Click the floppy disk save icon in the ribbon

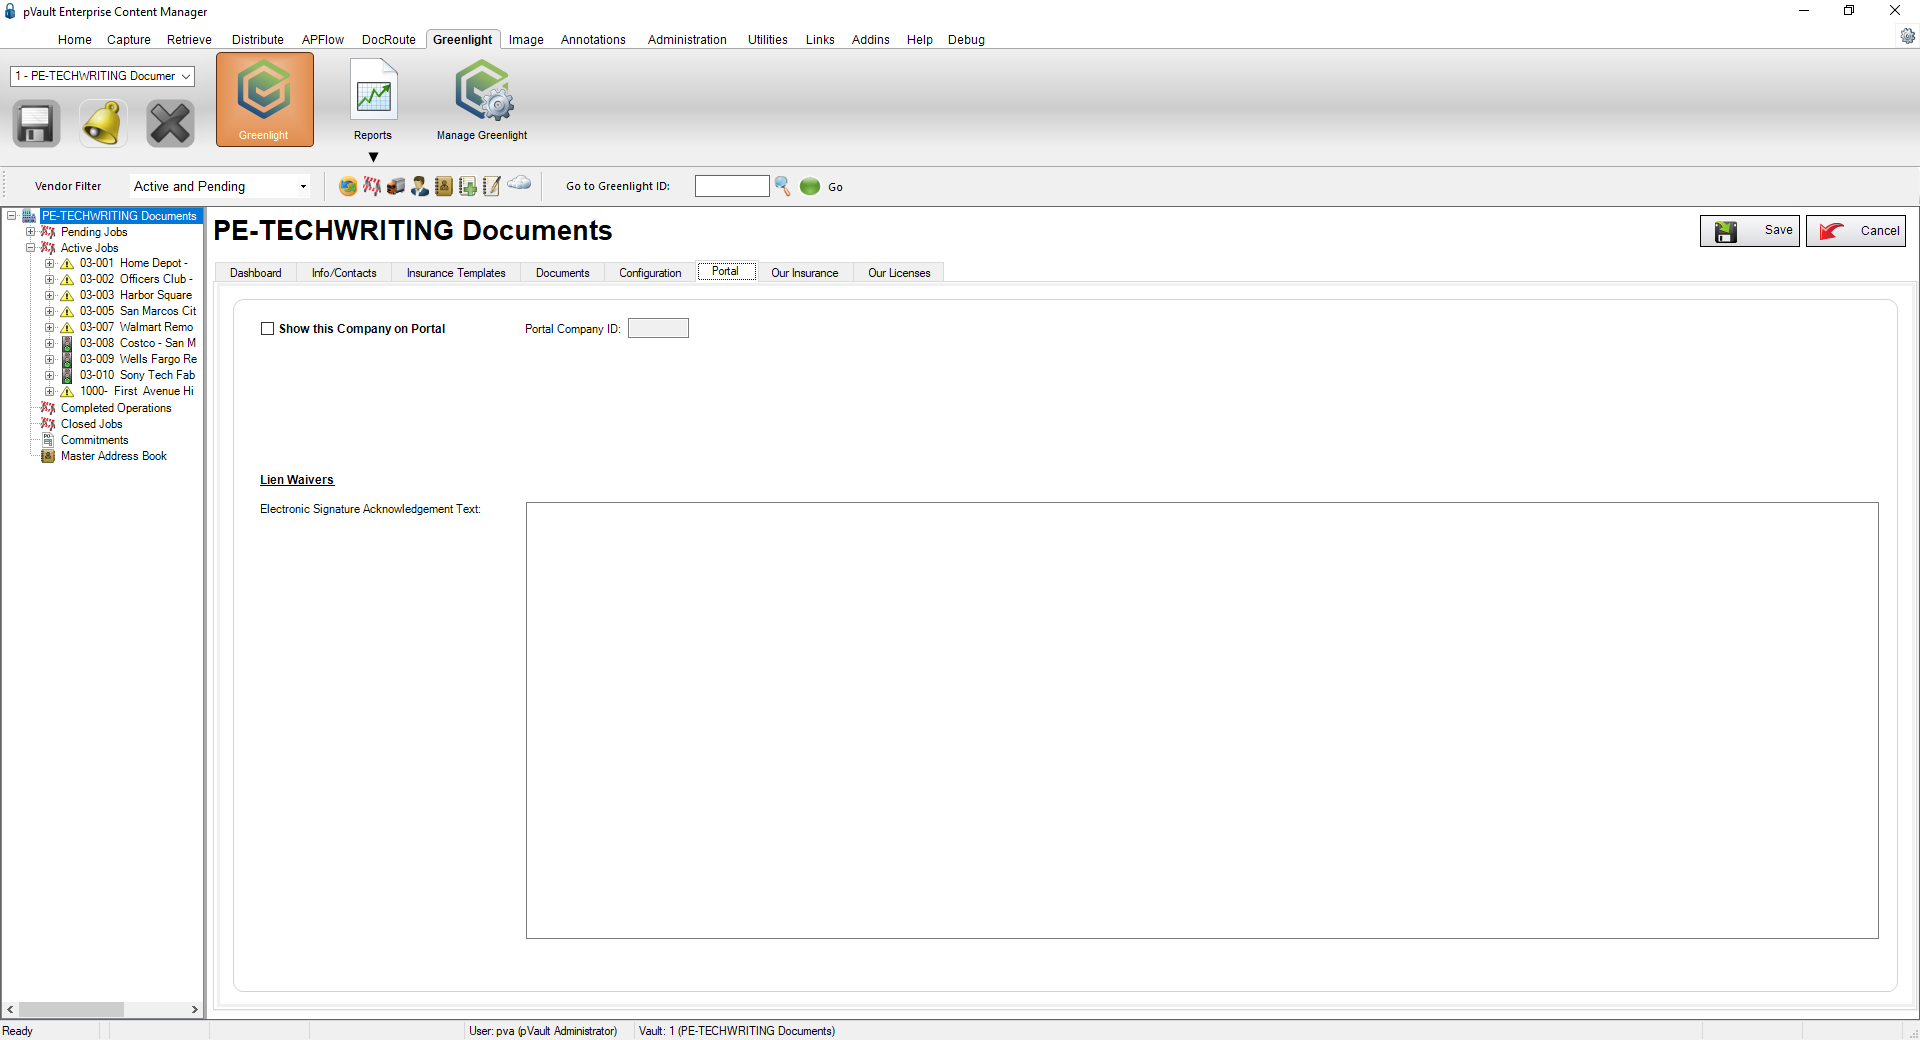(x=36, y=124)
